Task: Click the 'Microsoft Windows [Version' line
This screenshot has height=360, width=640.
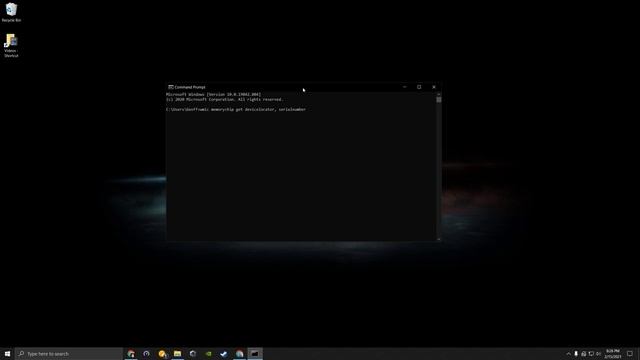Action: 213,94
